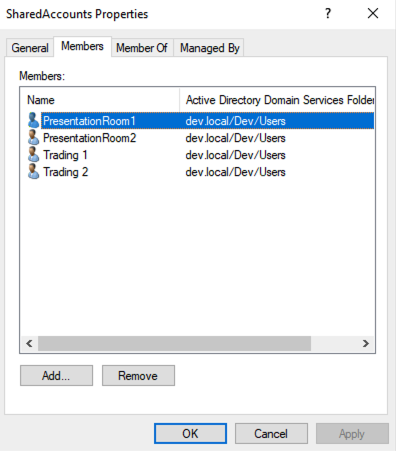Click the scroll right arrow

click(366, 343)
